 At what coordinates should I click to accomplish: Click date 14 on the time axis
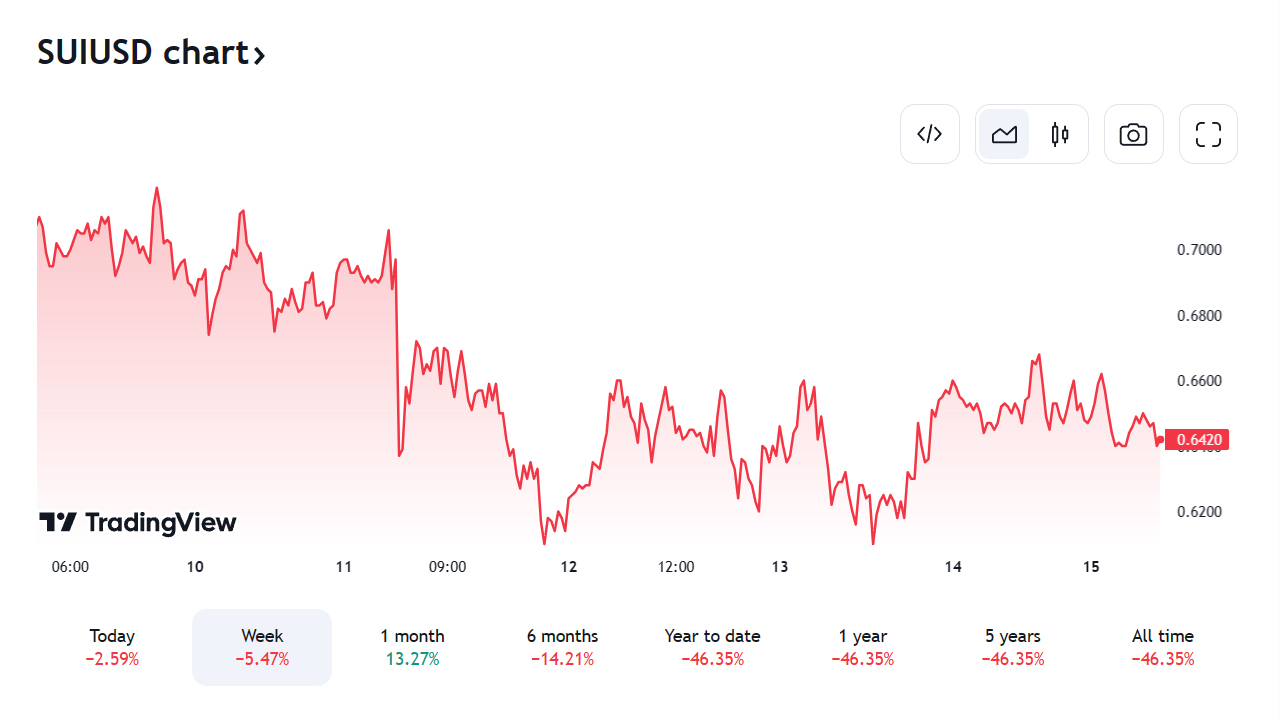(953, 567)
